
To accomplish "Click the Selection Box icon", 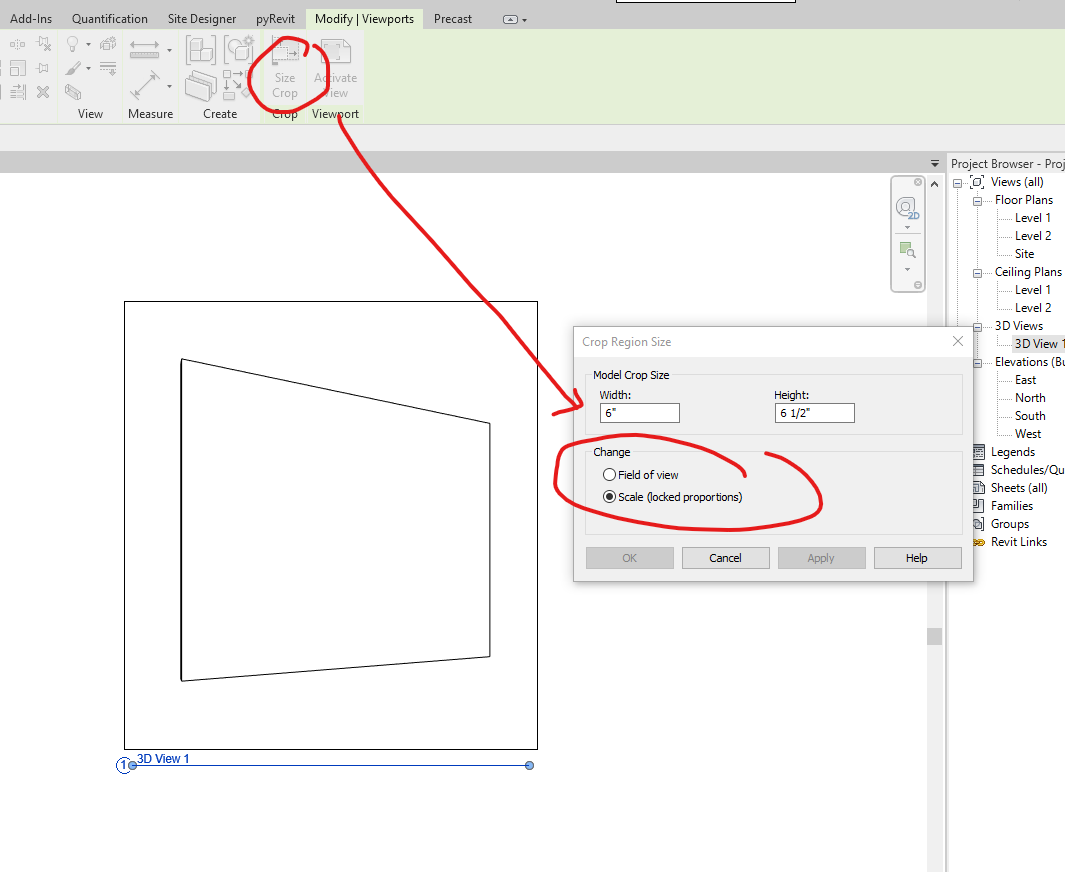I will click(73, 91).
